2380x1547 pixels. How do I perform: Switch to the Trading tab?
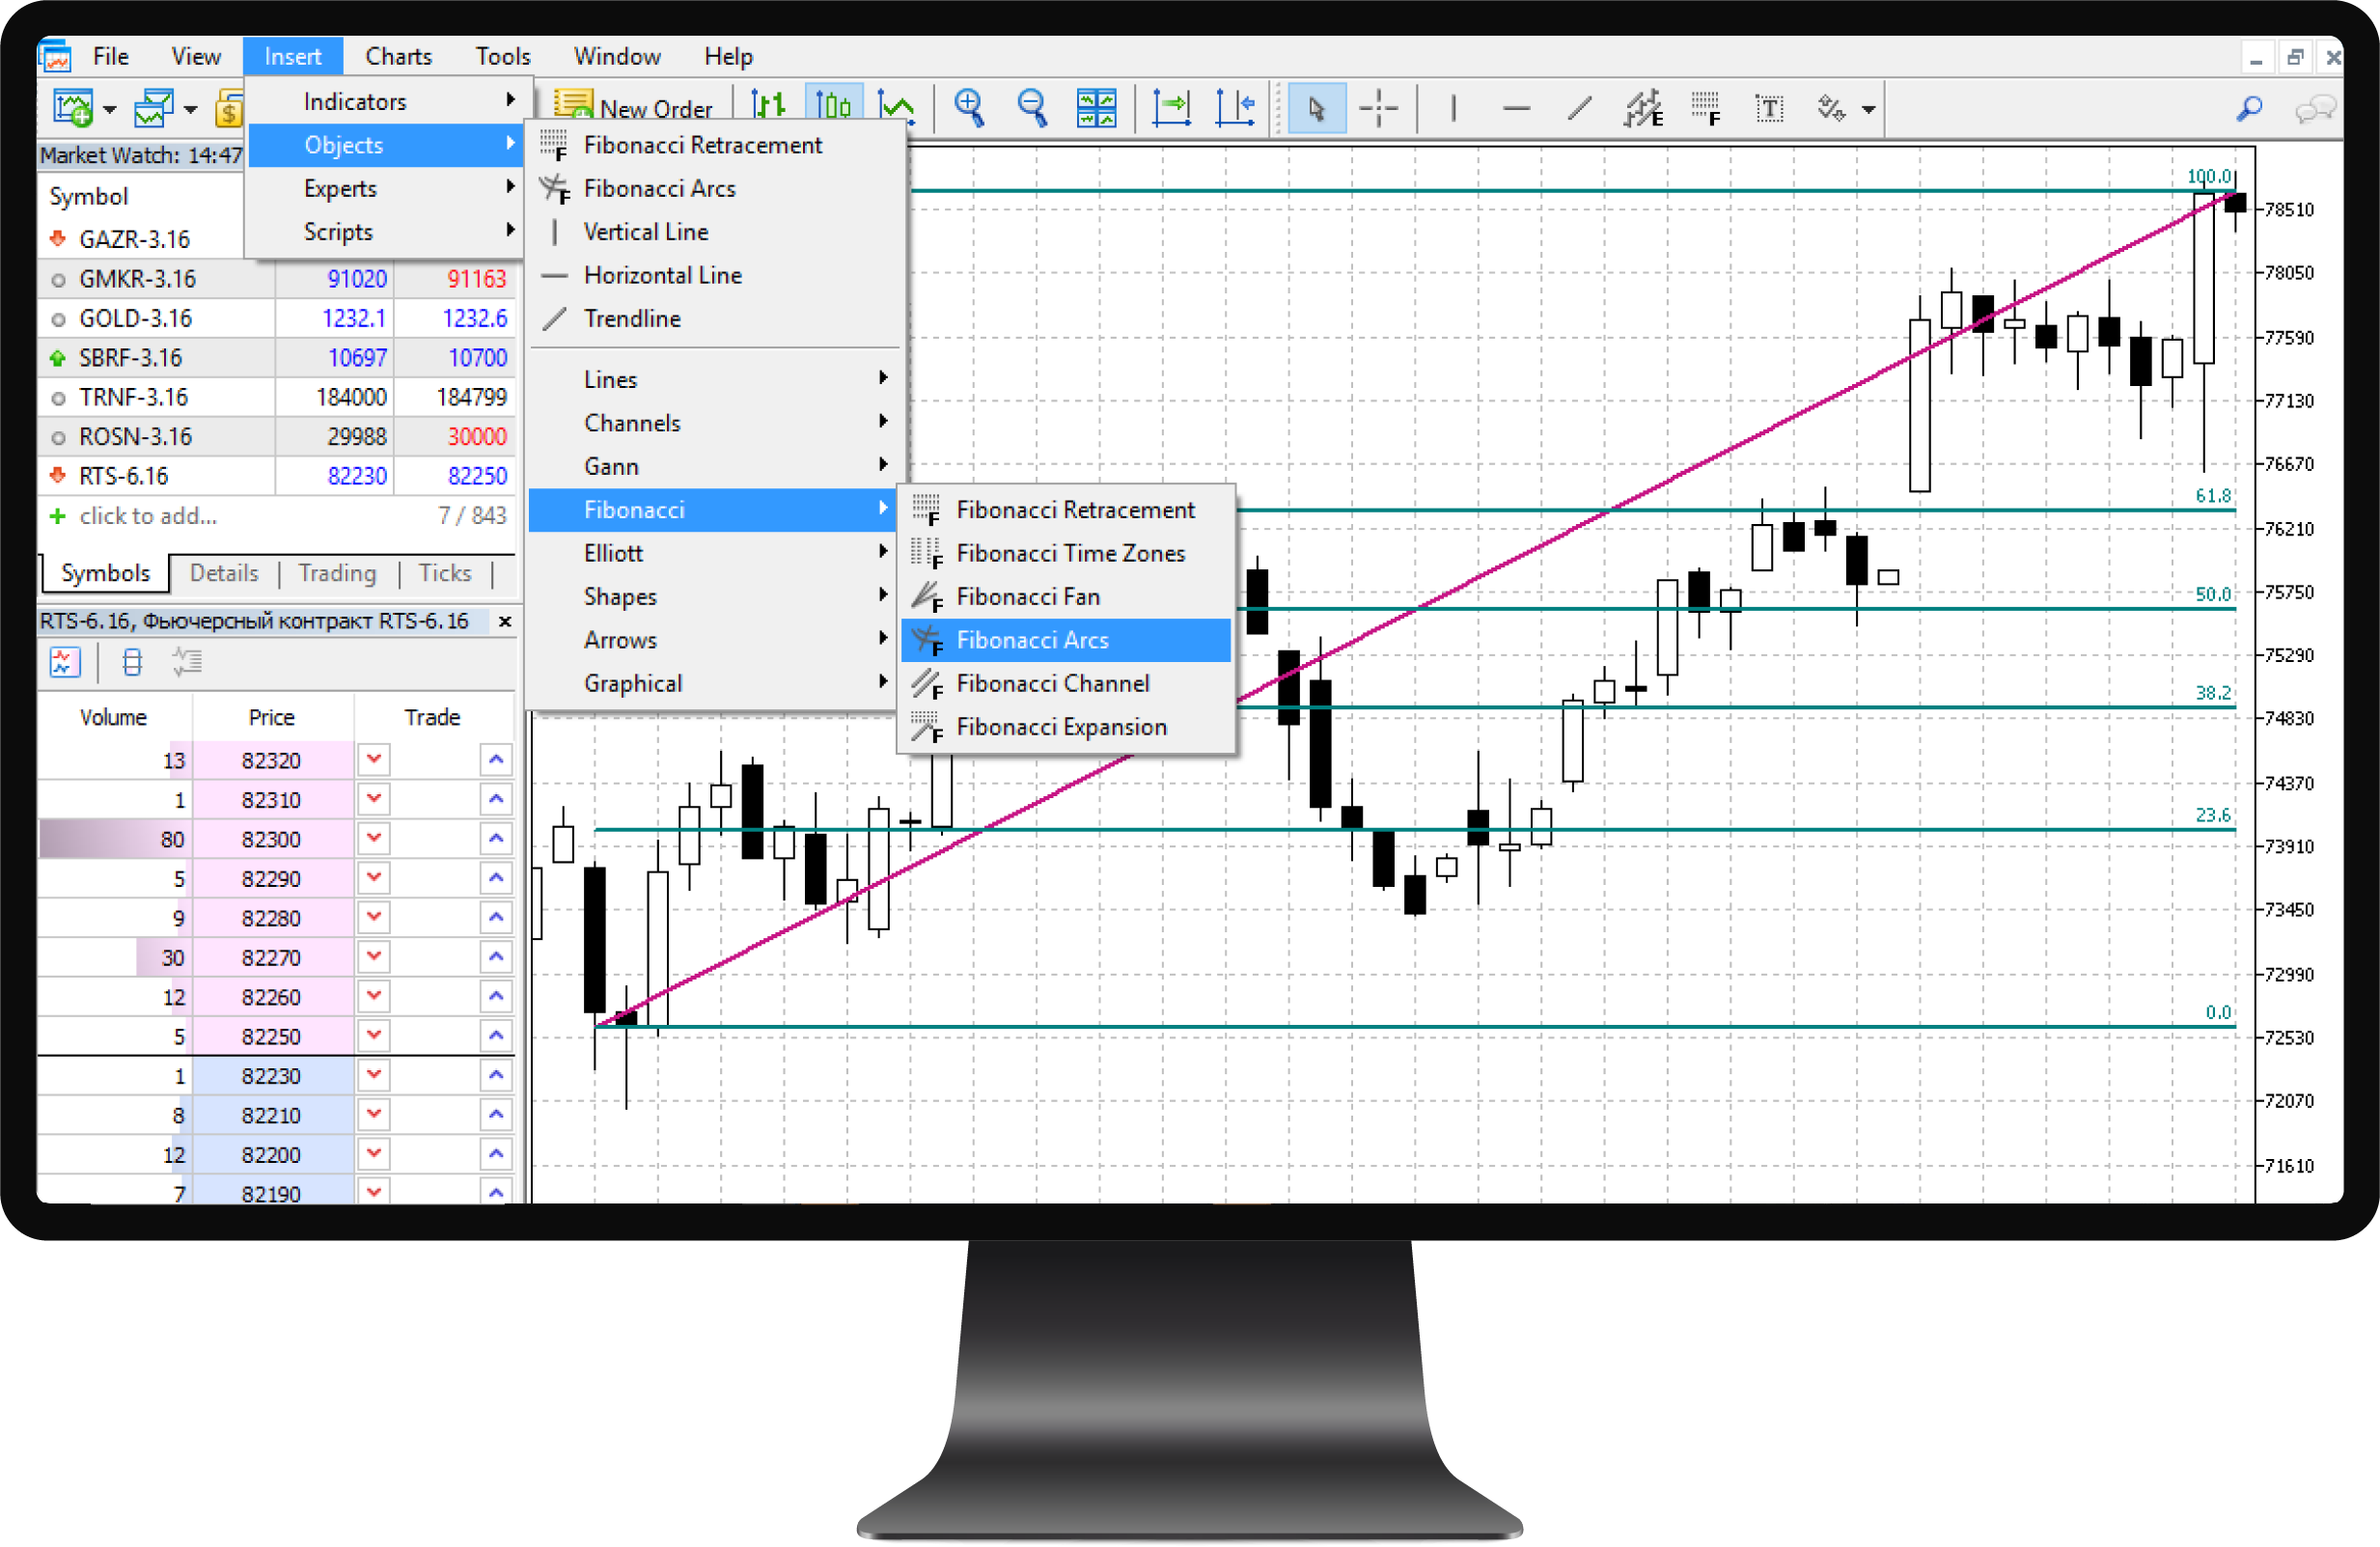point(337,573)
